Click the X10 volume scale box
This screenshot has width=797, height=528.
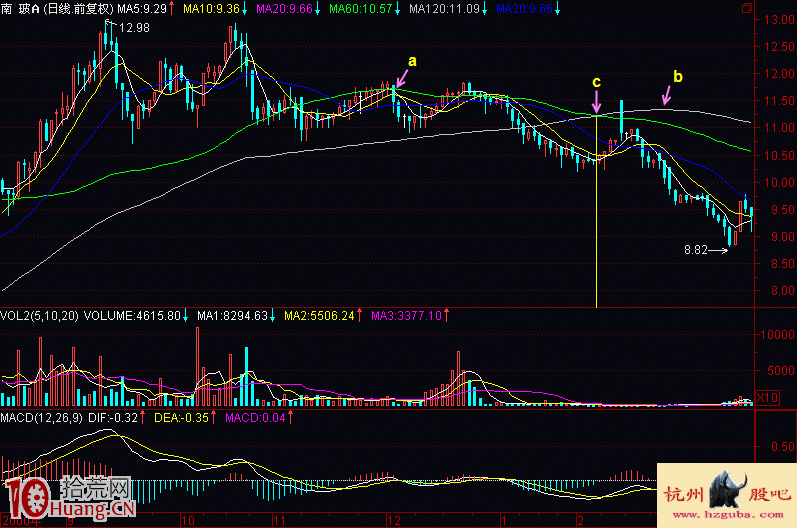[x=769, y=398]
